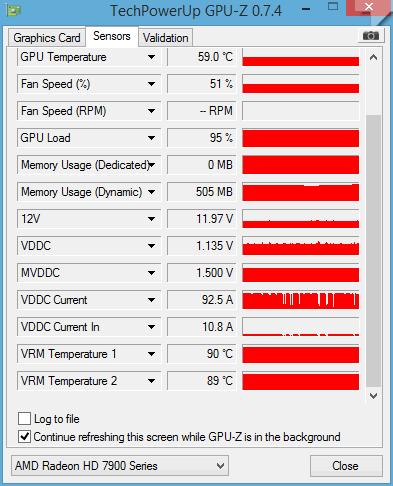
Task: Select AMD Radeon HD 7900 Series combo box
Action: (120, 466)
